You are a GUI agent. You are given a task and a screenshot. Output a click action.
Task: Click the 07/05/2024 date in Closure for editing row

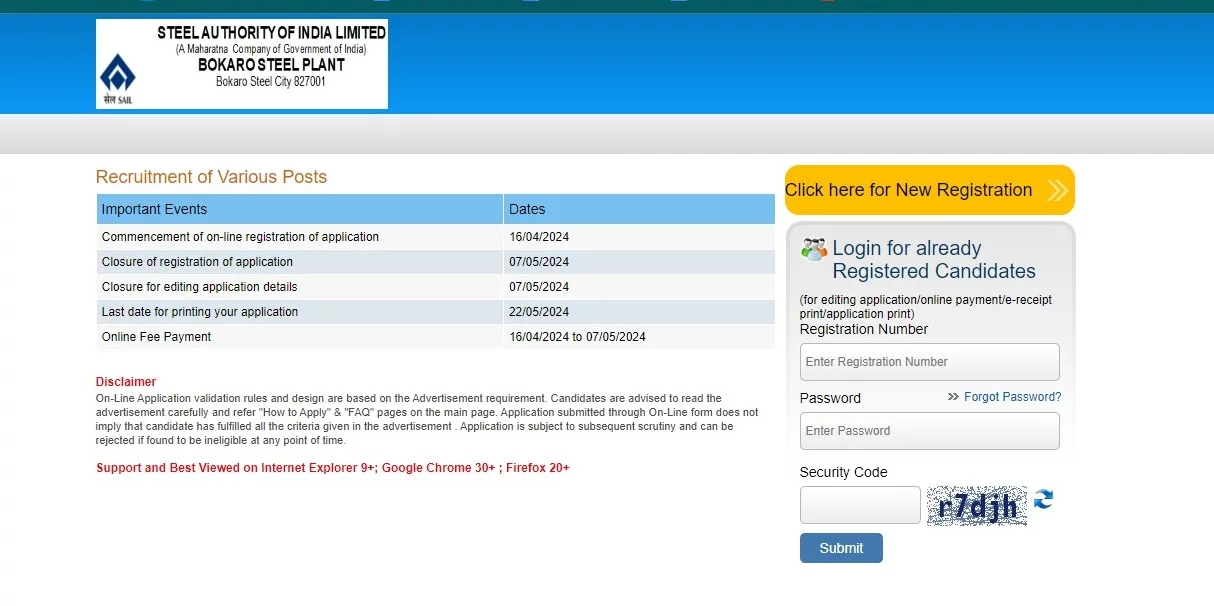pos(539,287)
